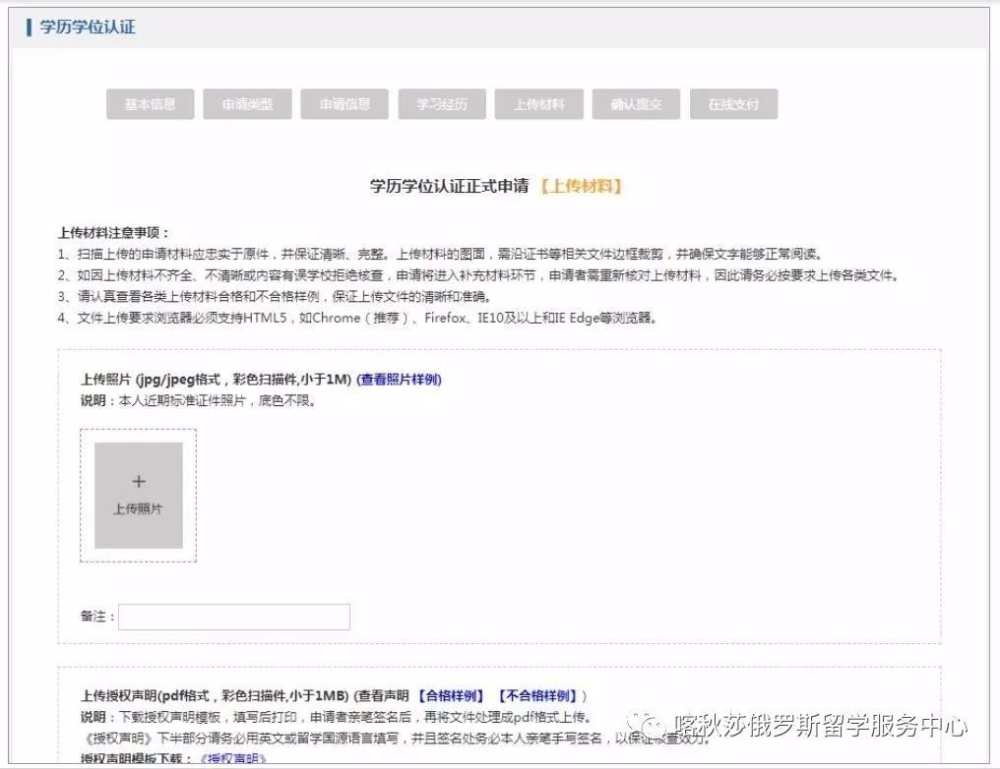Click the orange 【上传材料】 title label
Viewport: 1000px width, 769px height.
[581, 186]
